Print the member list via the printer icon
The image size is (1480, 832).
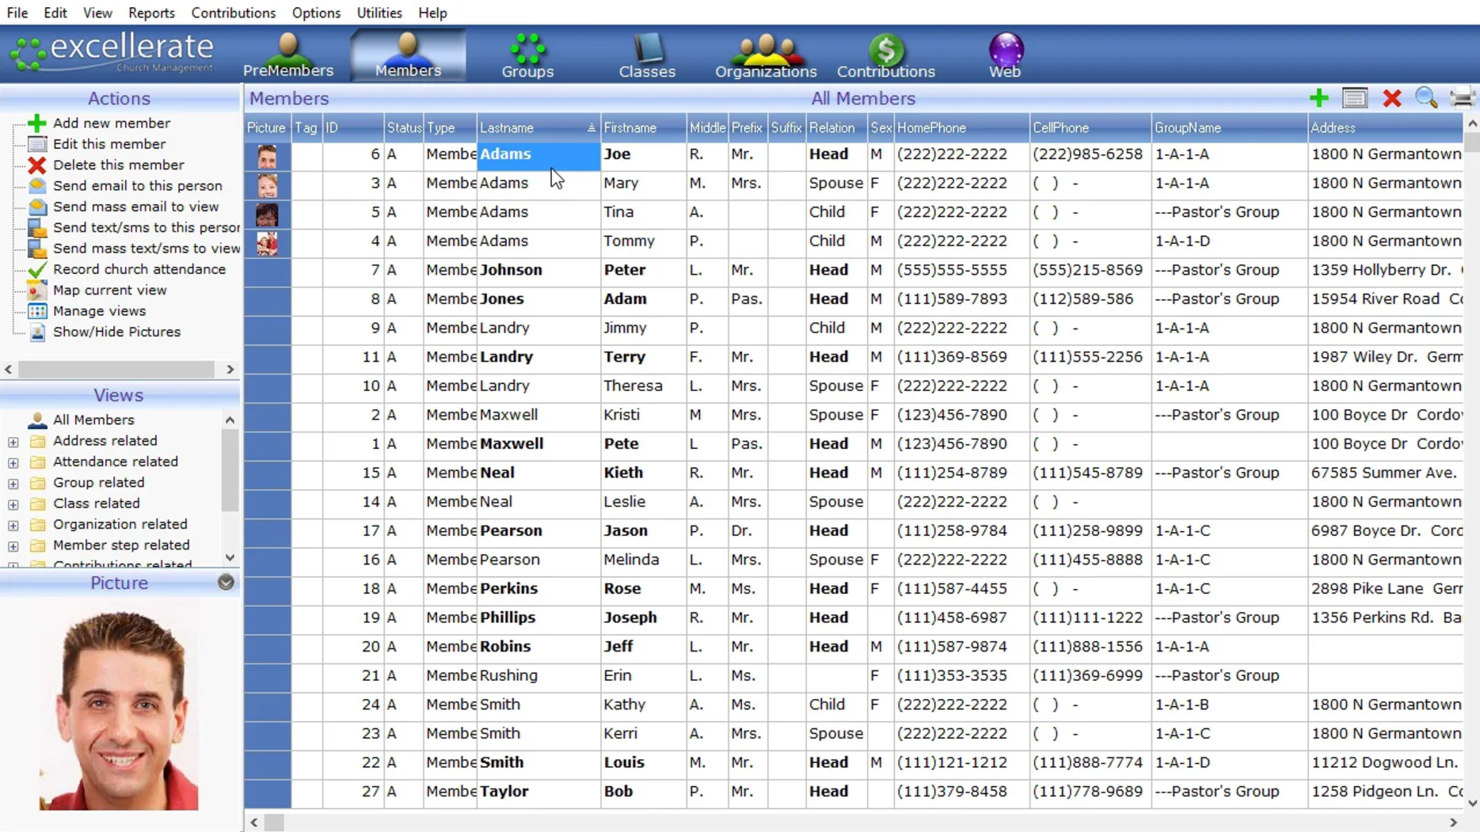pos(1461,98)
